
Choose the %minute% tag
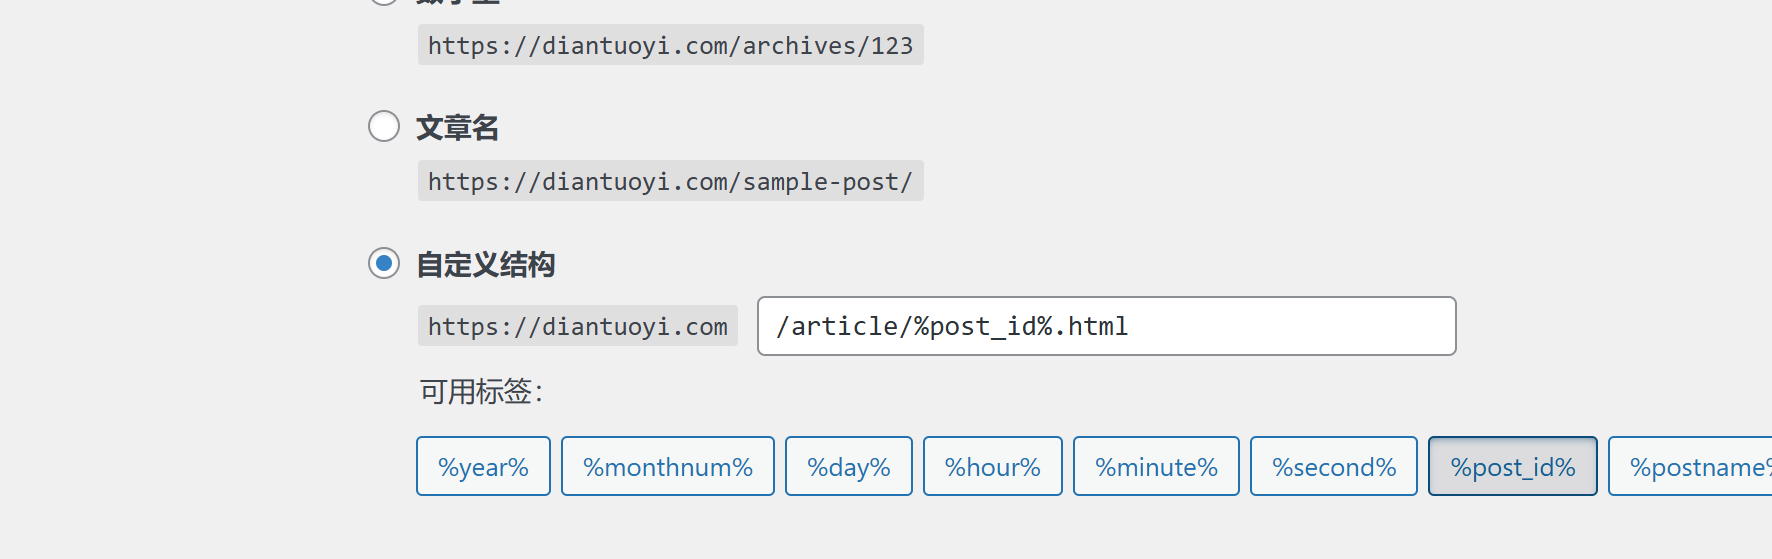1156,466
